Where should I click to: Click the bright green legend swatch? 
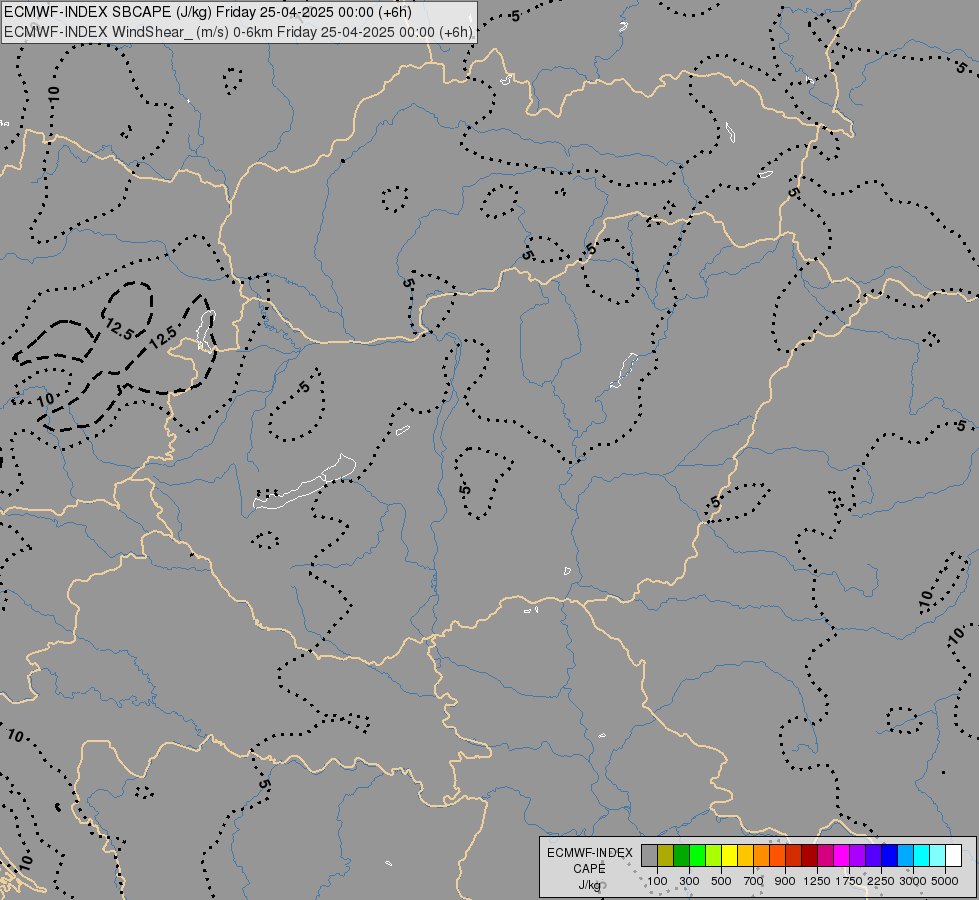[697, 855]
